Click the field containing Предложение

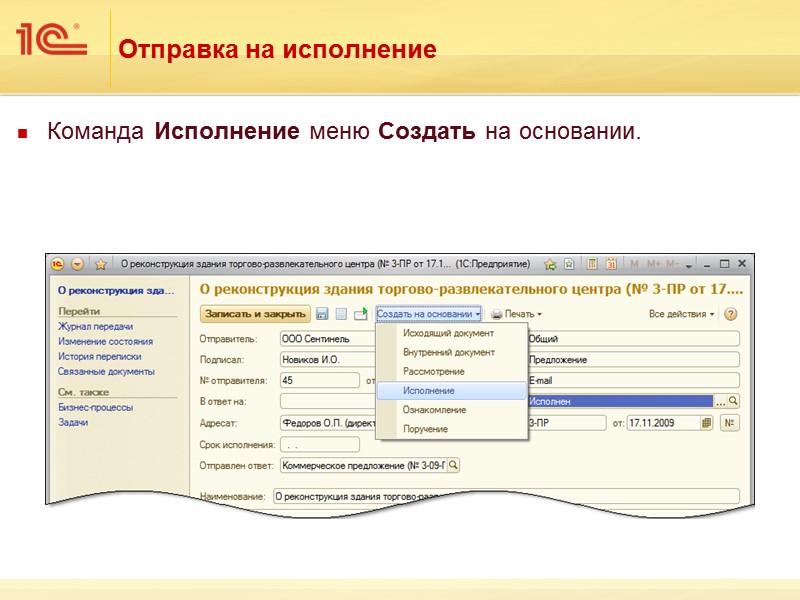pos(633,360)
